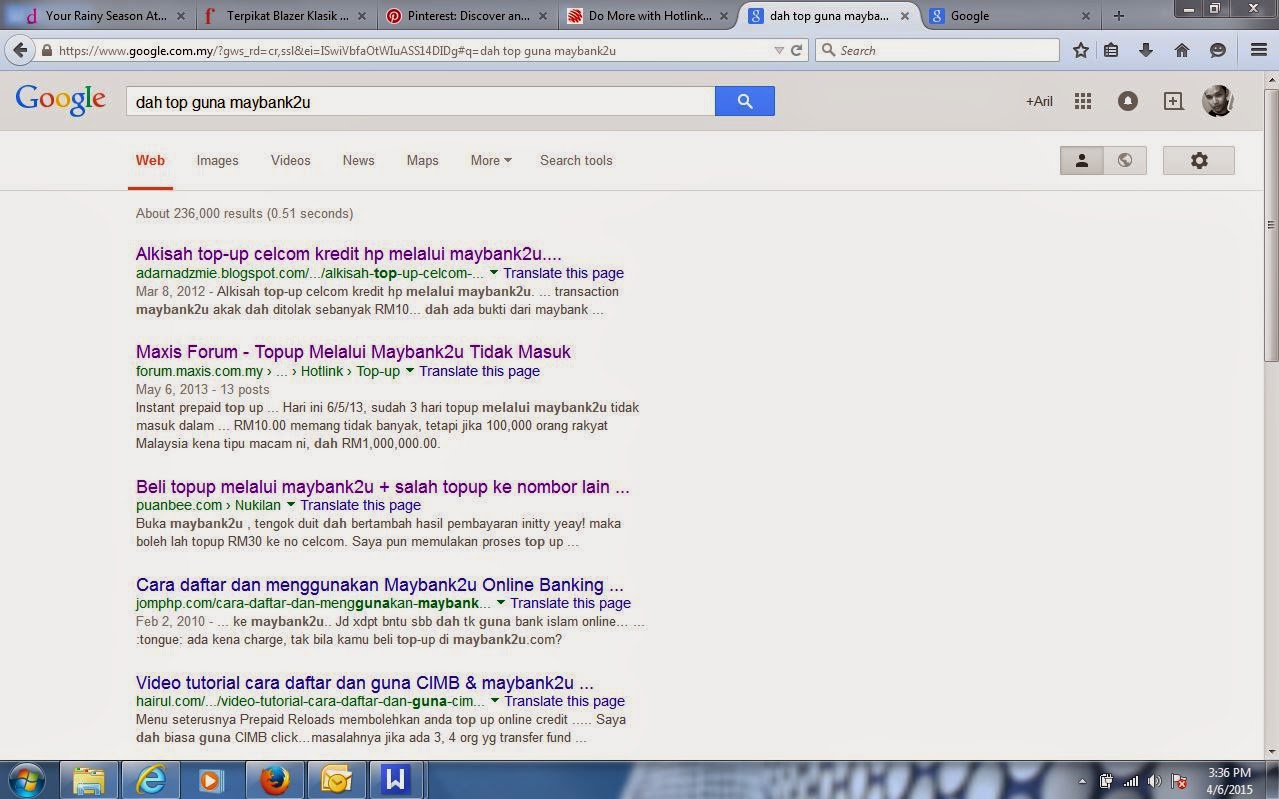Screen dimensions: 1279x799
Task: Open Google search settings gear
Action: tap(1199, 160)
